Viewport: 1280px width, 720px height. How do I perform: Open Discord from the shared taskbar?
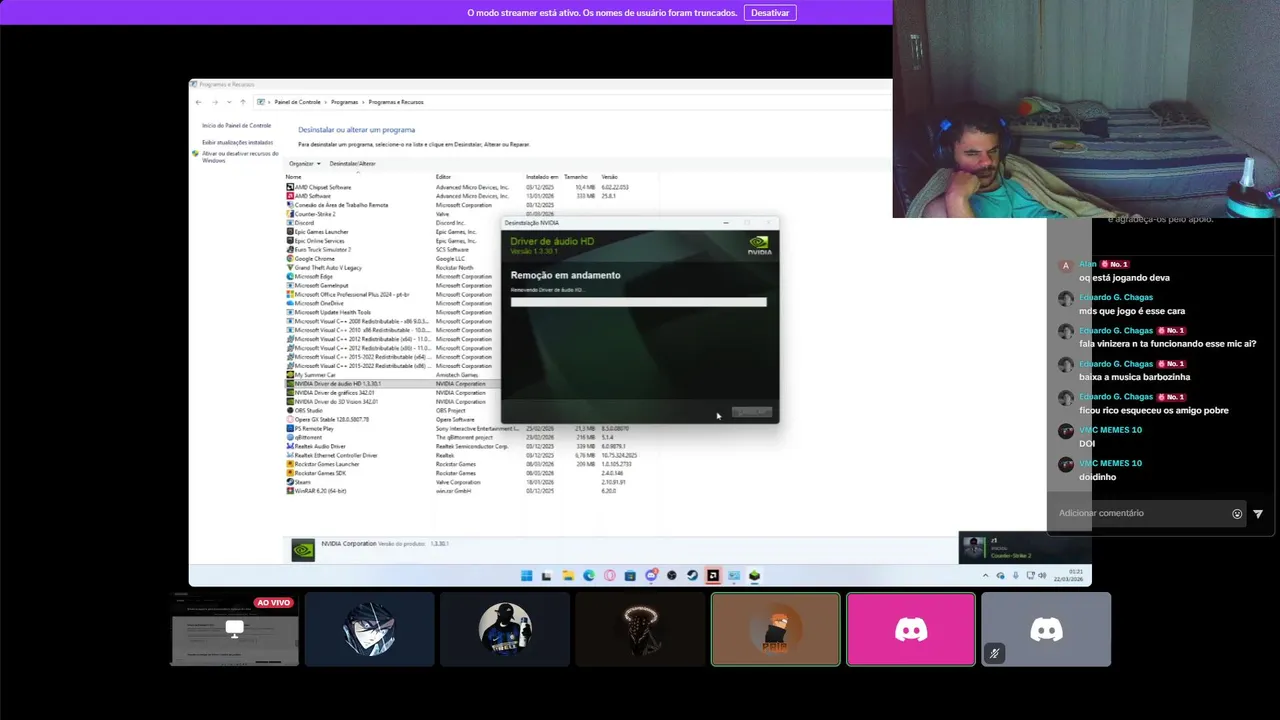pyautogui.click(x=651, y=576)
